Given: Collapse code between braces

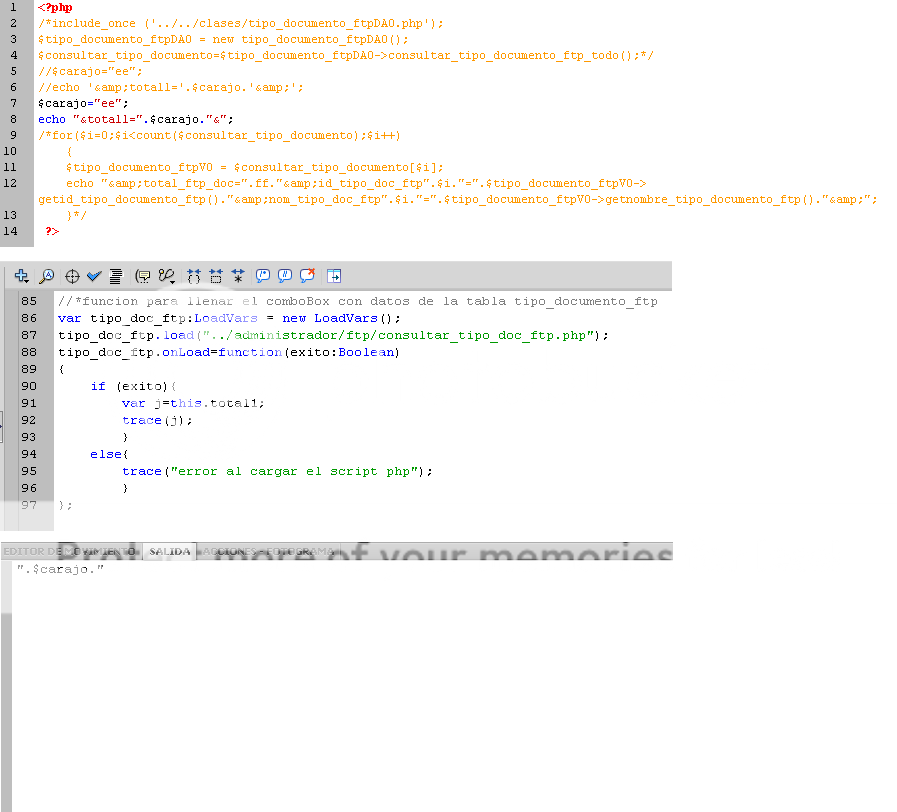Looking at the screenshot, I should 194,276.
